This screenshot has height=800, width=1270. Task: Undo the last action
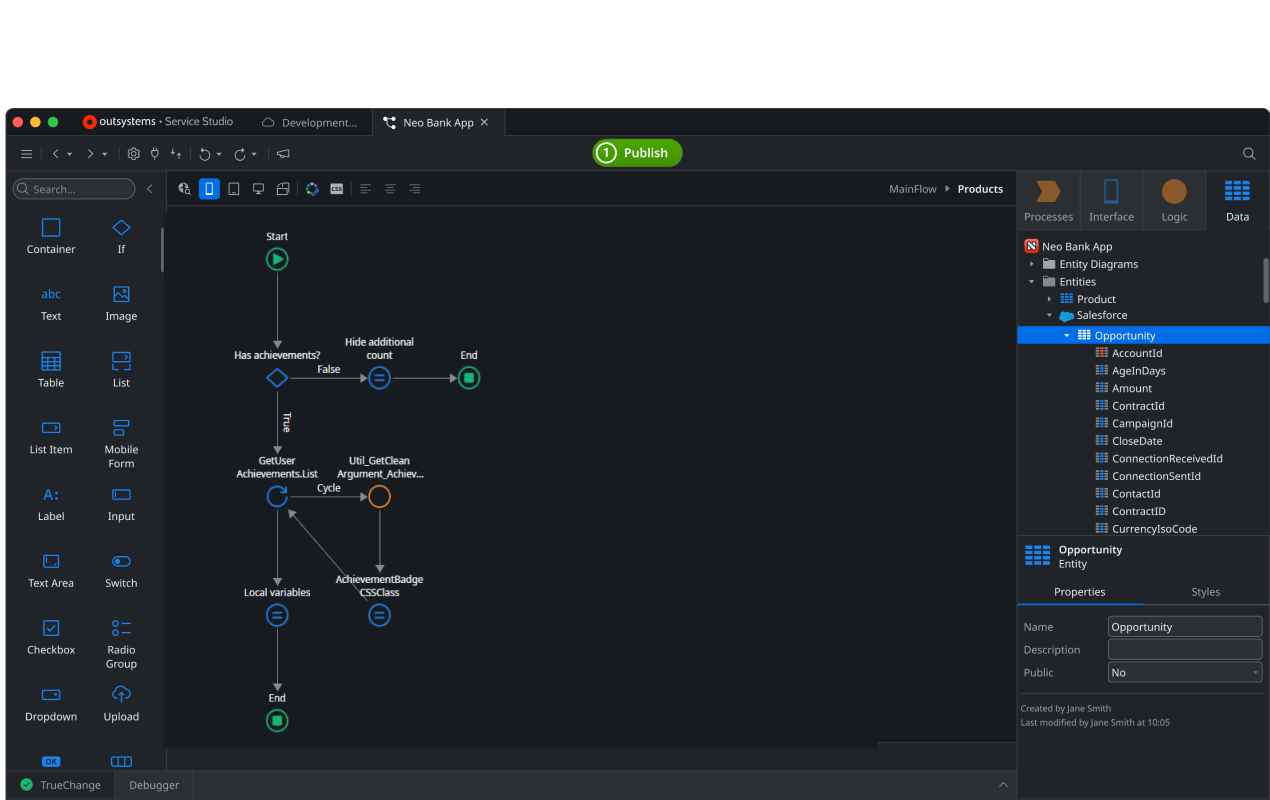tap(205, 154)
